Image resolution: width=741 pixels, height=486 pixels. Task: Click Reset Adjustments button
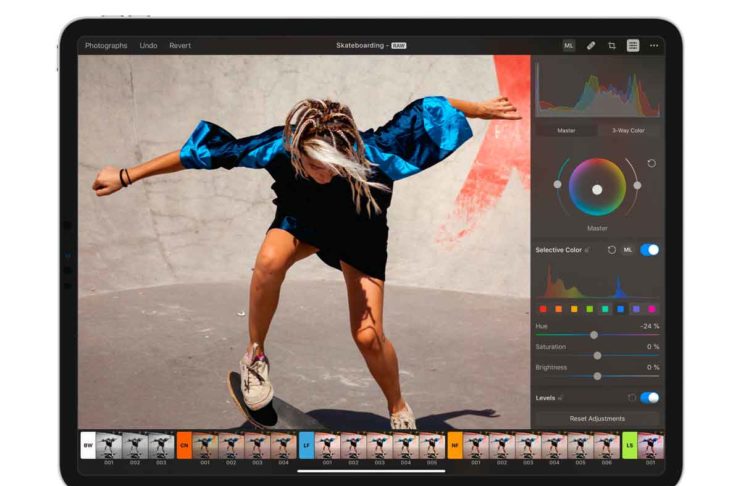tap(597, 419)
